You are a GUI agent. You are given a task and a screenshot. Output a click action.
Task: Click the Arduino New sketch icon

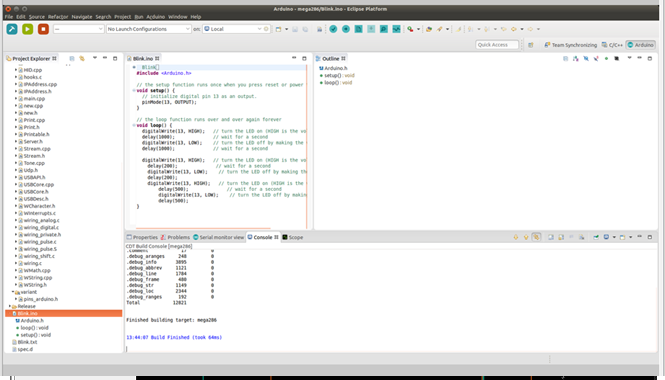(x=358, y=29)
